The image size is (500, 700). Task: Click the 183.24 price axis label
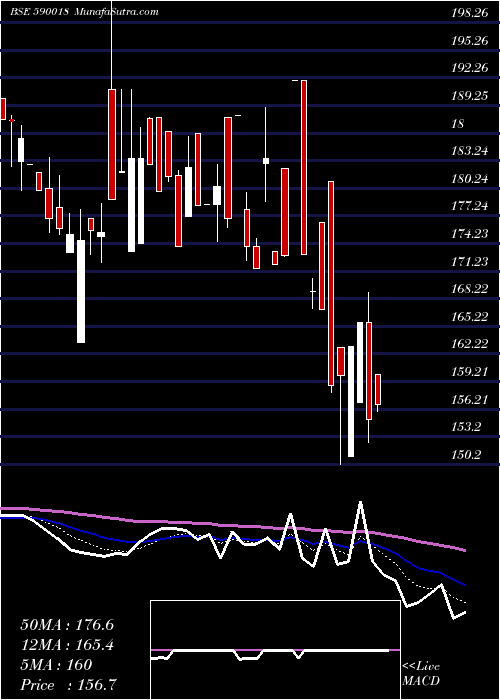[x=469, y=151]
